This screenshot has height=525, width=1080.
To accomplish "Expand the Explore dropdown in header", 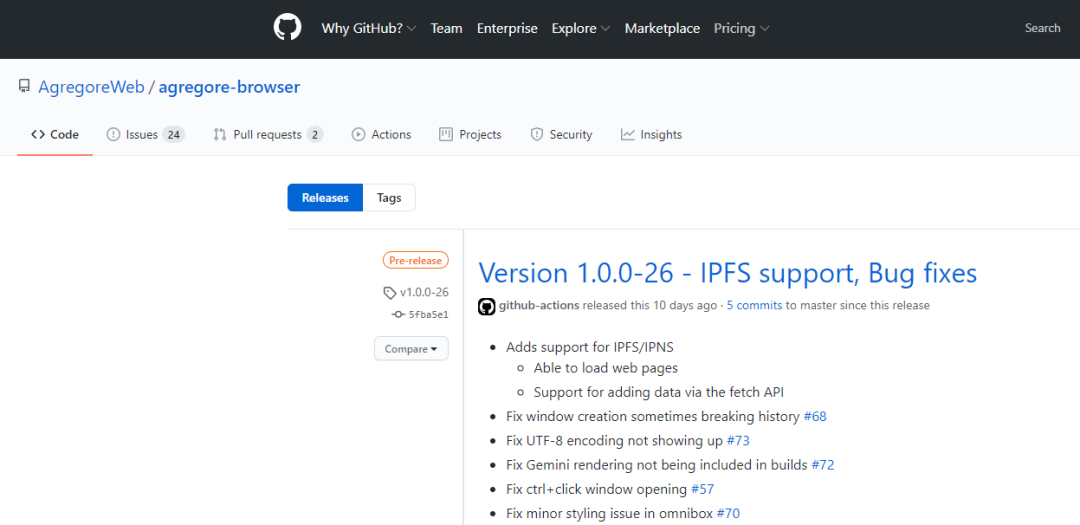I will click(x=581, y=28).
